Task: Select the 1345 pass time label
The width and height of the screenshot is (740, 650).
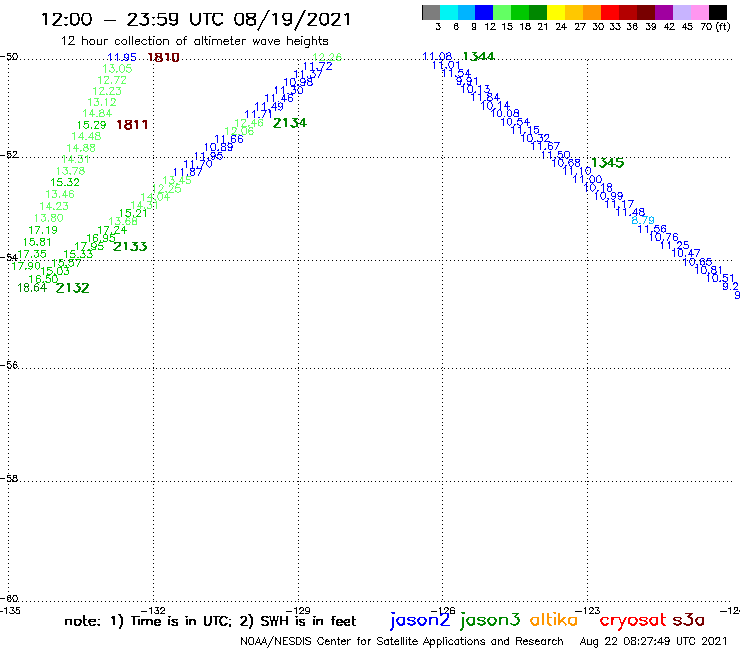Action: 607,163
